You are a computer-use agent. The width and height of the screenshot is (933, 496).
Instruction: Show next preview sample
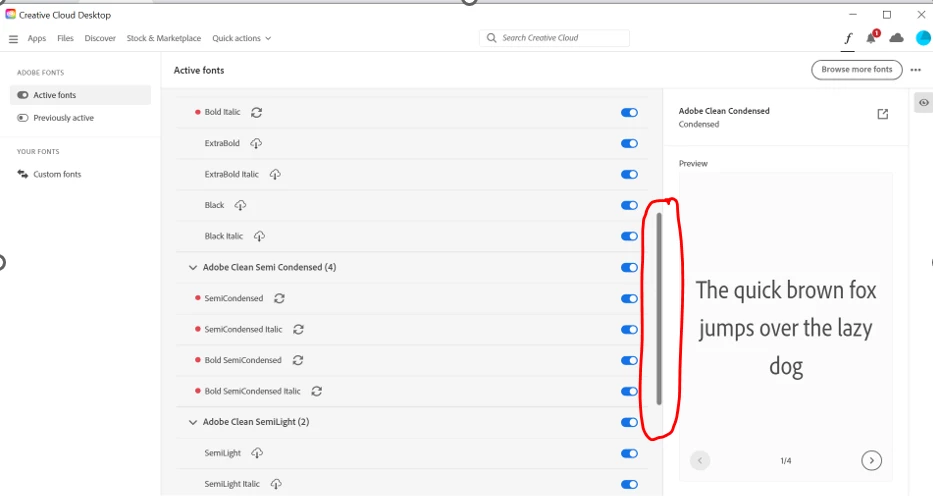point(871,460)
